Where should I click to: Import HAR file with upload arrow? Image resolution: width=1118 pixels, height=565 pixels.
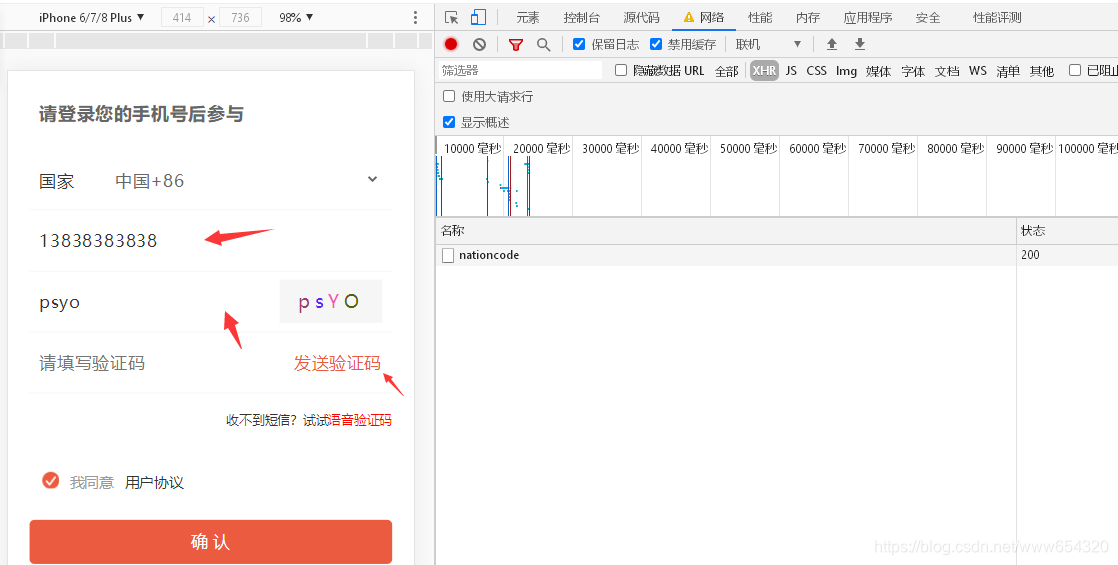point(831,44)
